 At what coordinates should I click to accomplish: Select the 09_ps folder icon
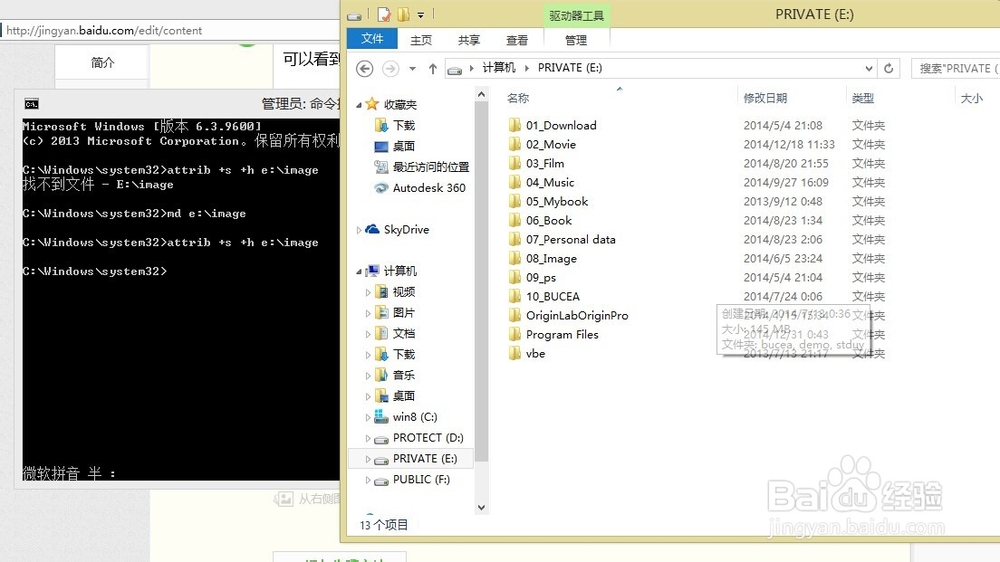(515, 277)
